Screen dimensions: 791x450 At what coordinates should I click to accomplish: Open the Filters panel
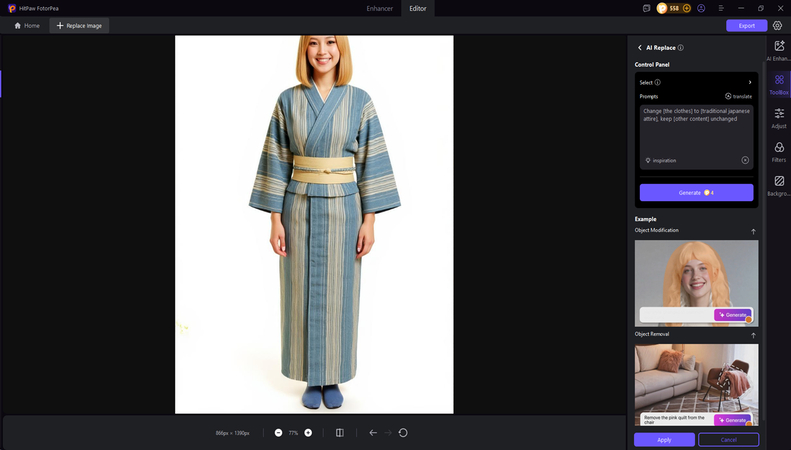pyautogui.click(x=779, y=151)
